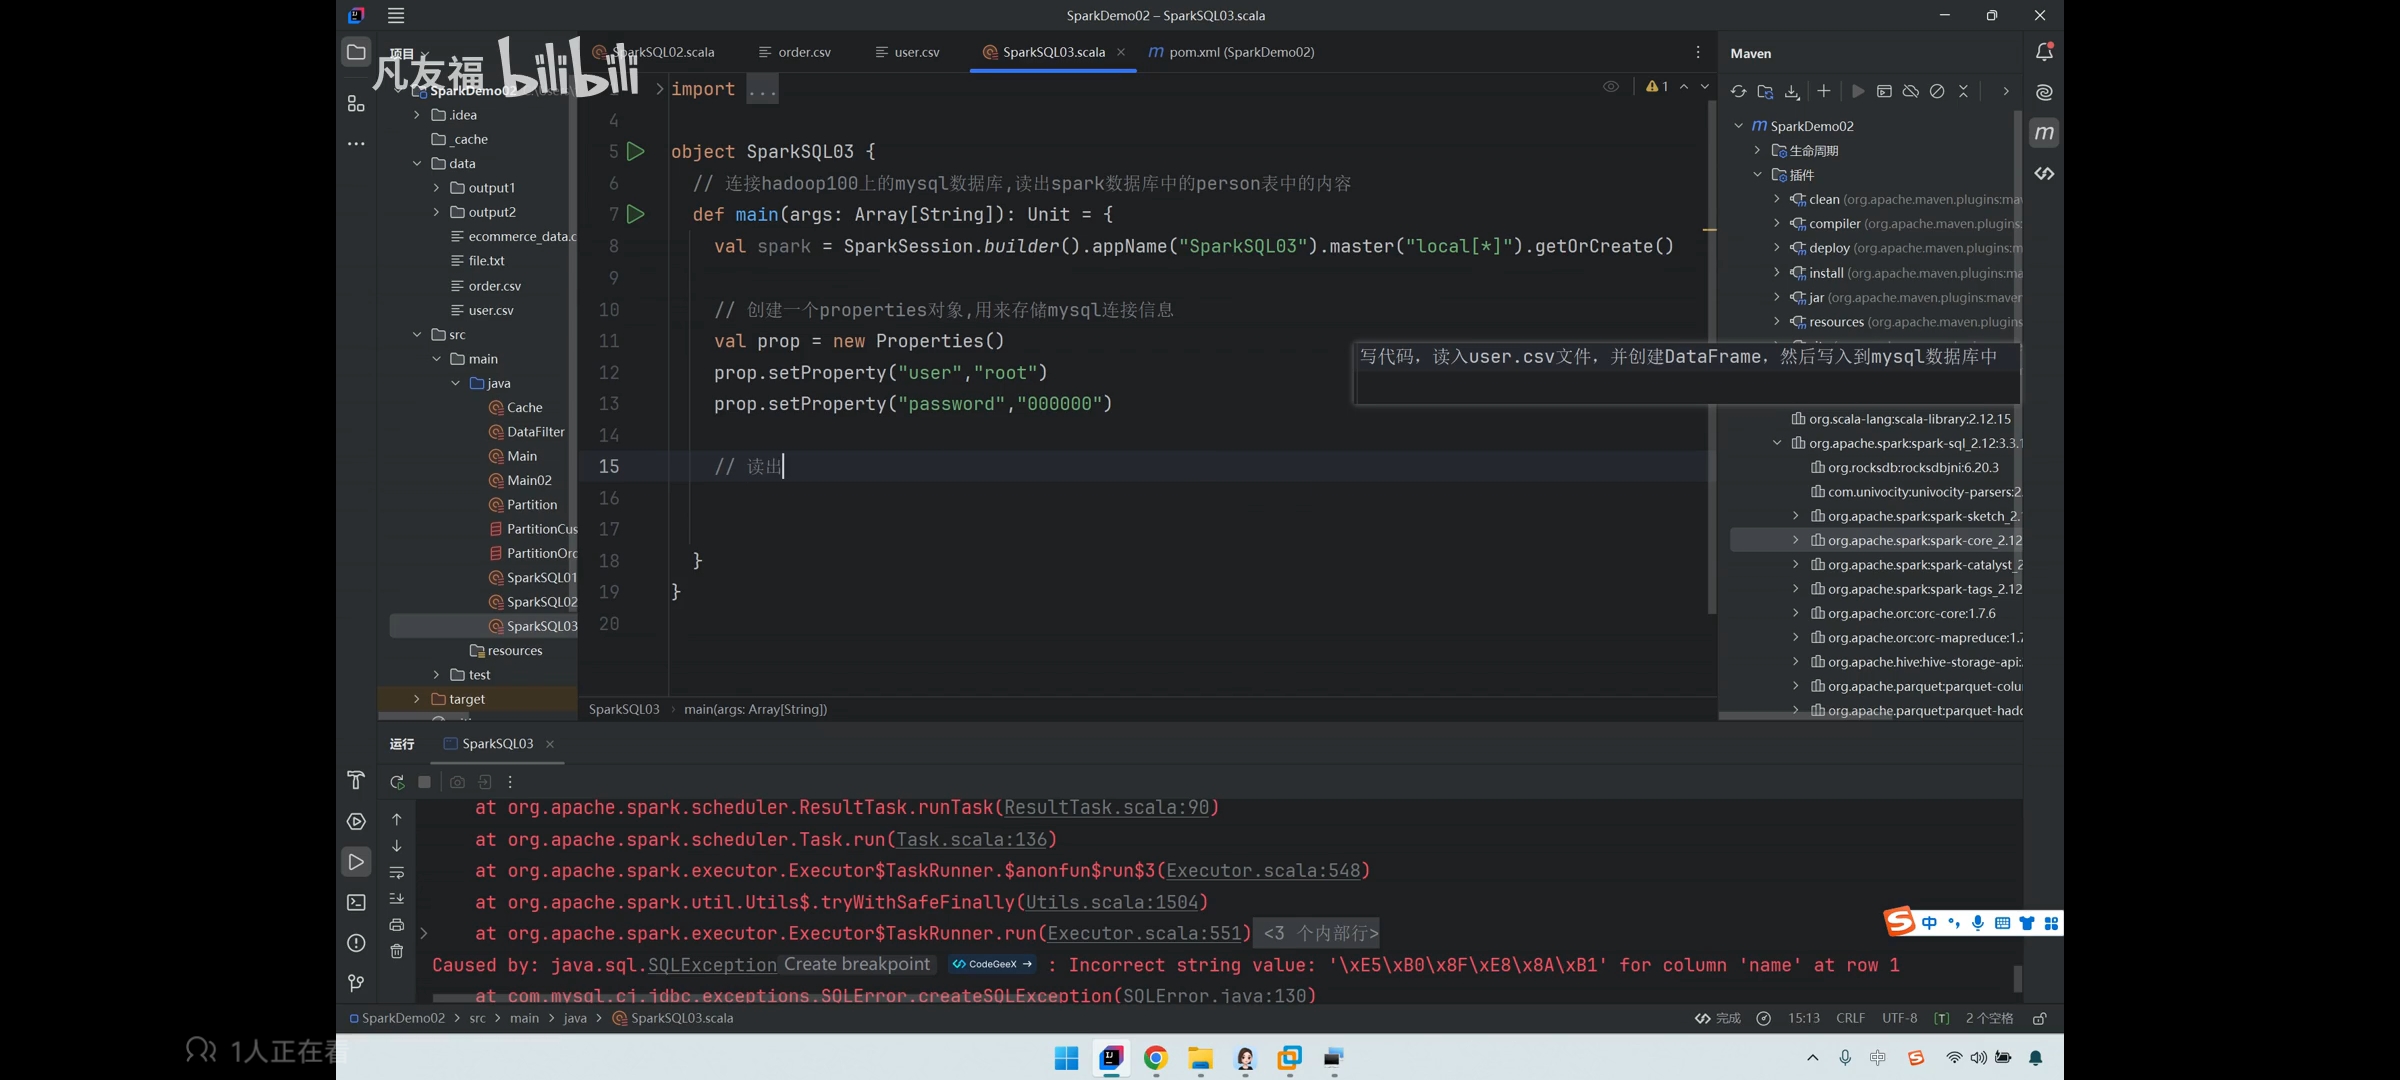Open the Terminal tool window icon
This screenshot has width=2400, height=1080.
coord(356,902)
